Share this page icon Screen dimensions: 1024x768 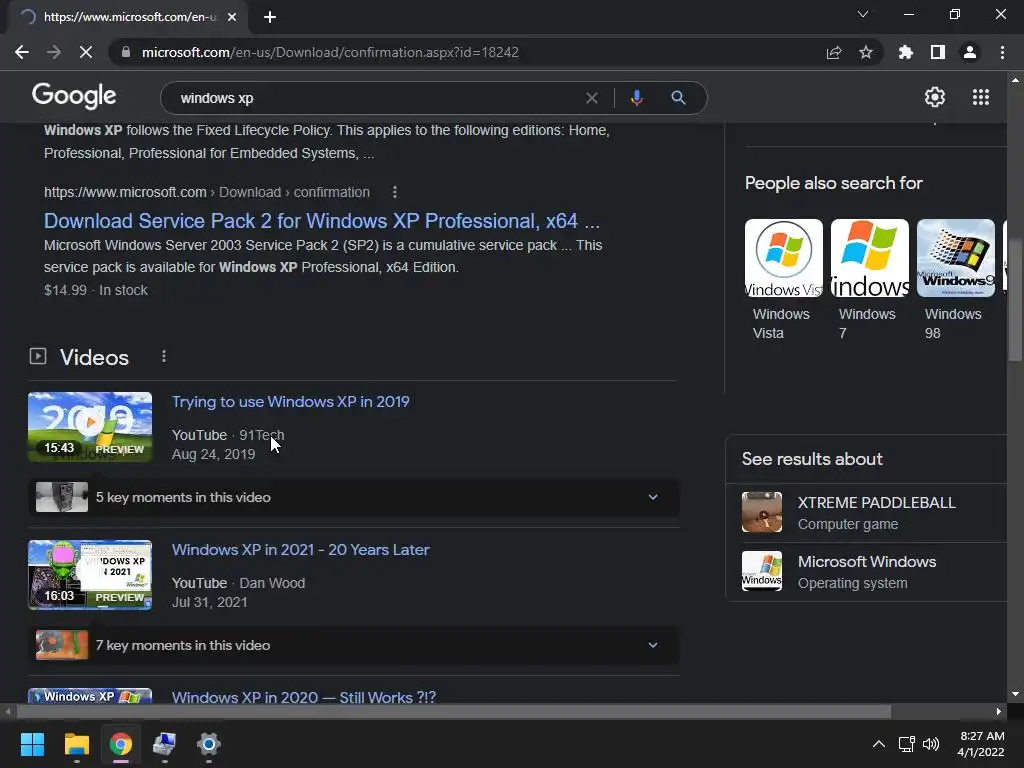pyautogui.click(x=834, y=52)
